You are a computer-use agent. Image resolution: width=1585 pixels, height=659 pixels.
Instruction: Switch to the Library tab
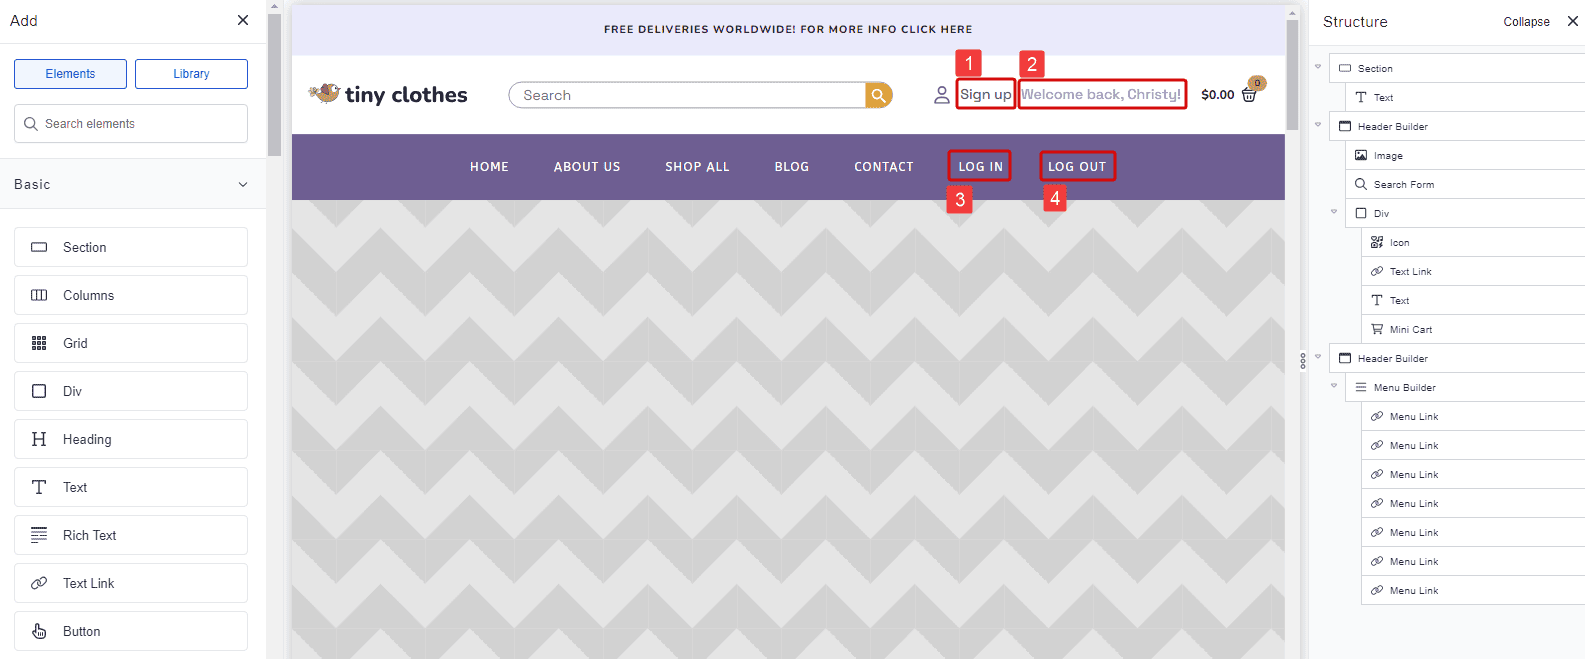[191, 74]
